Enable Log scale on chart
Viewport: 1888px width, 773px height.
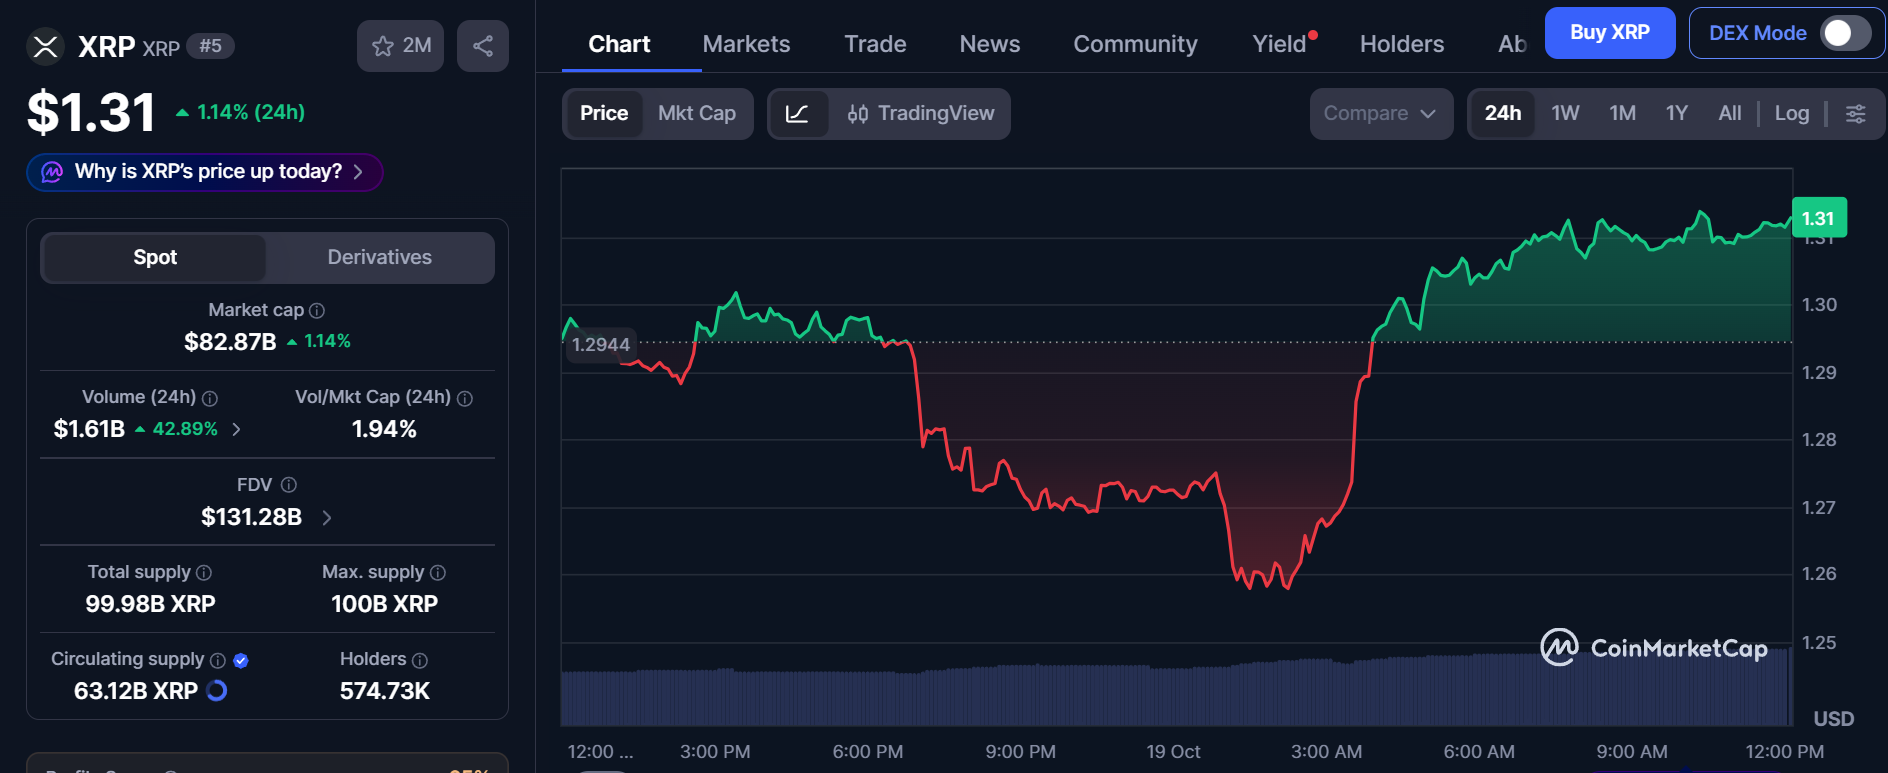[x=1792, y=114]
